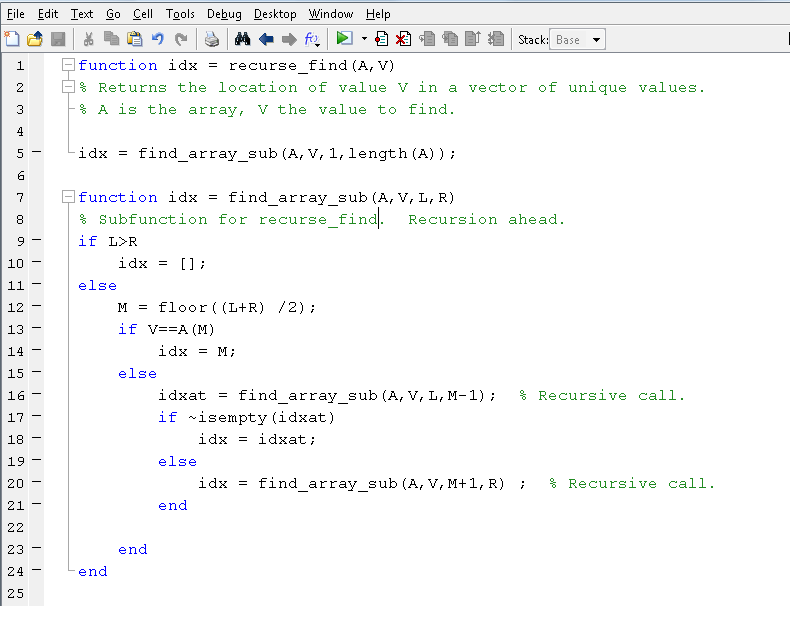Click 'find_array_sub(A,V,L,R)' on line 7
Screen dimensions: 790x620
pos(341,197)
